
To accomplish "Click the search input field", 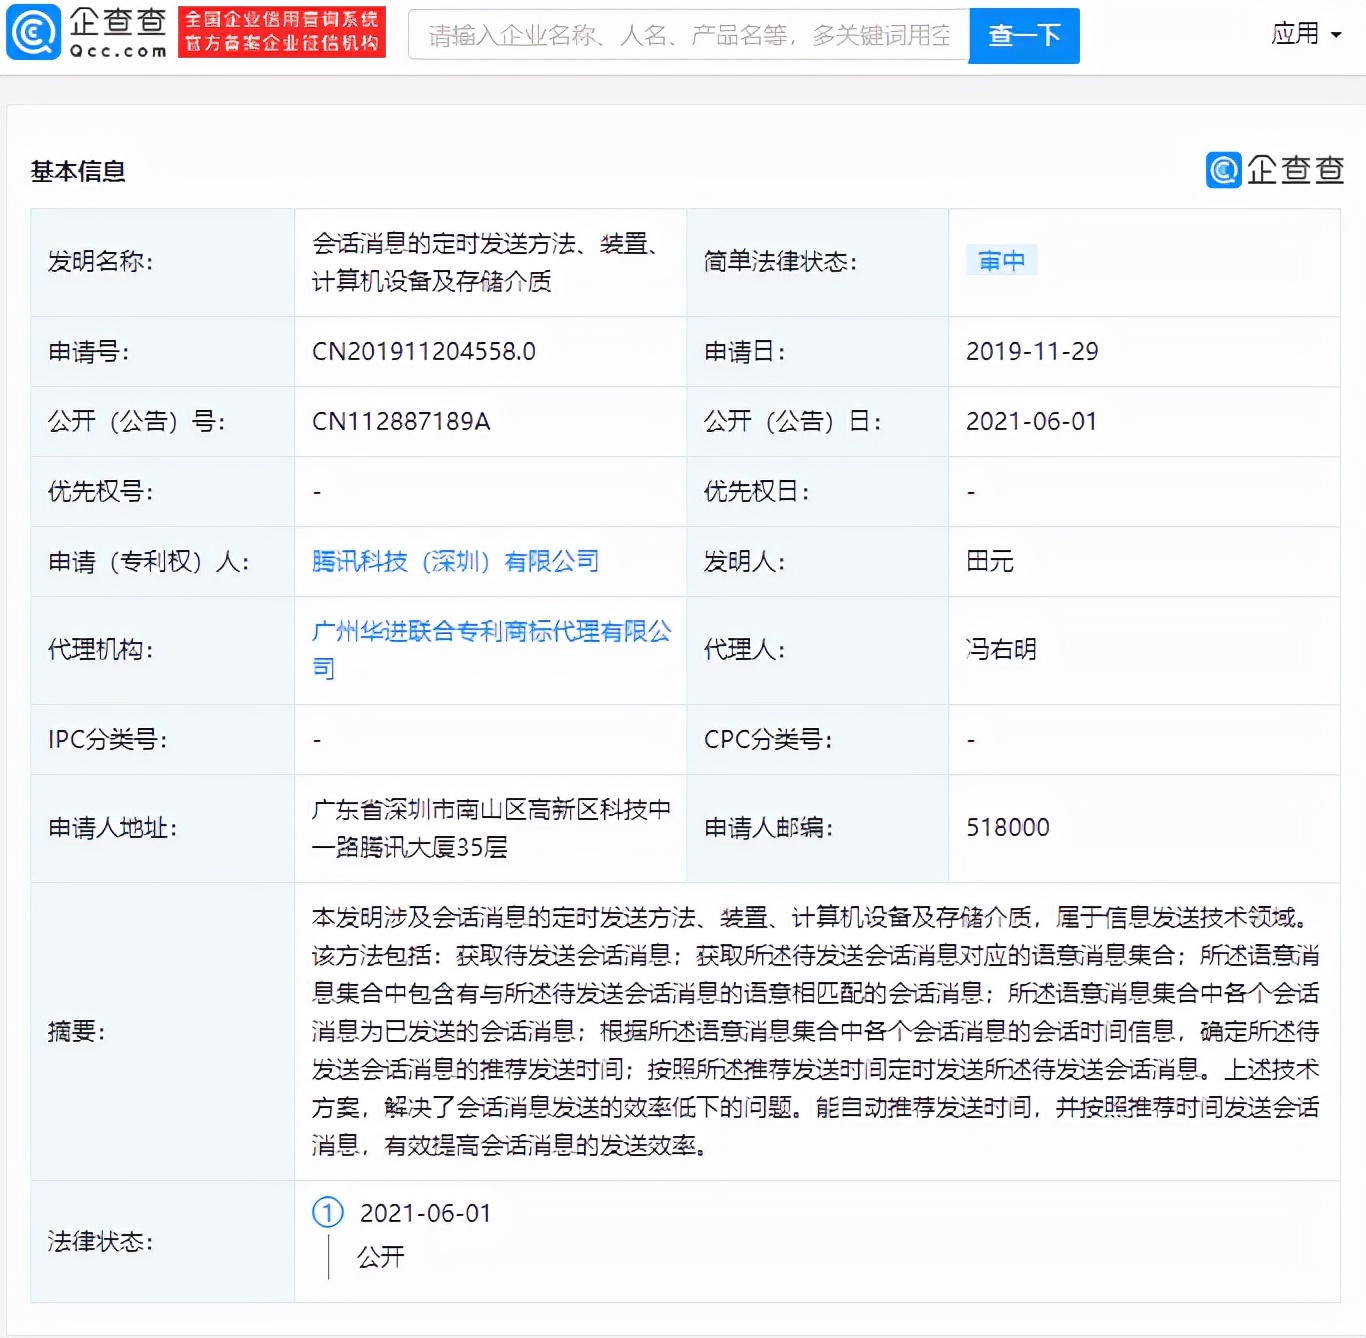I will point(688,35).
